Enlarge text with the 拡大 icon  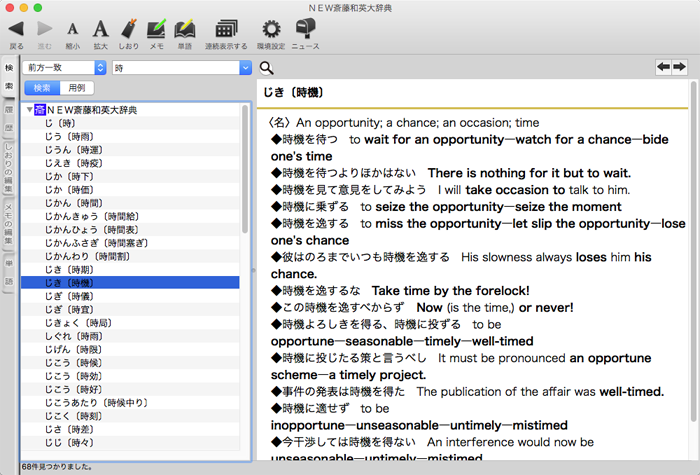[x=100, y=29]
